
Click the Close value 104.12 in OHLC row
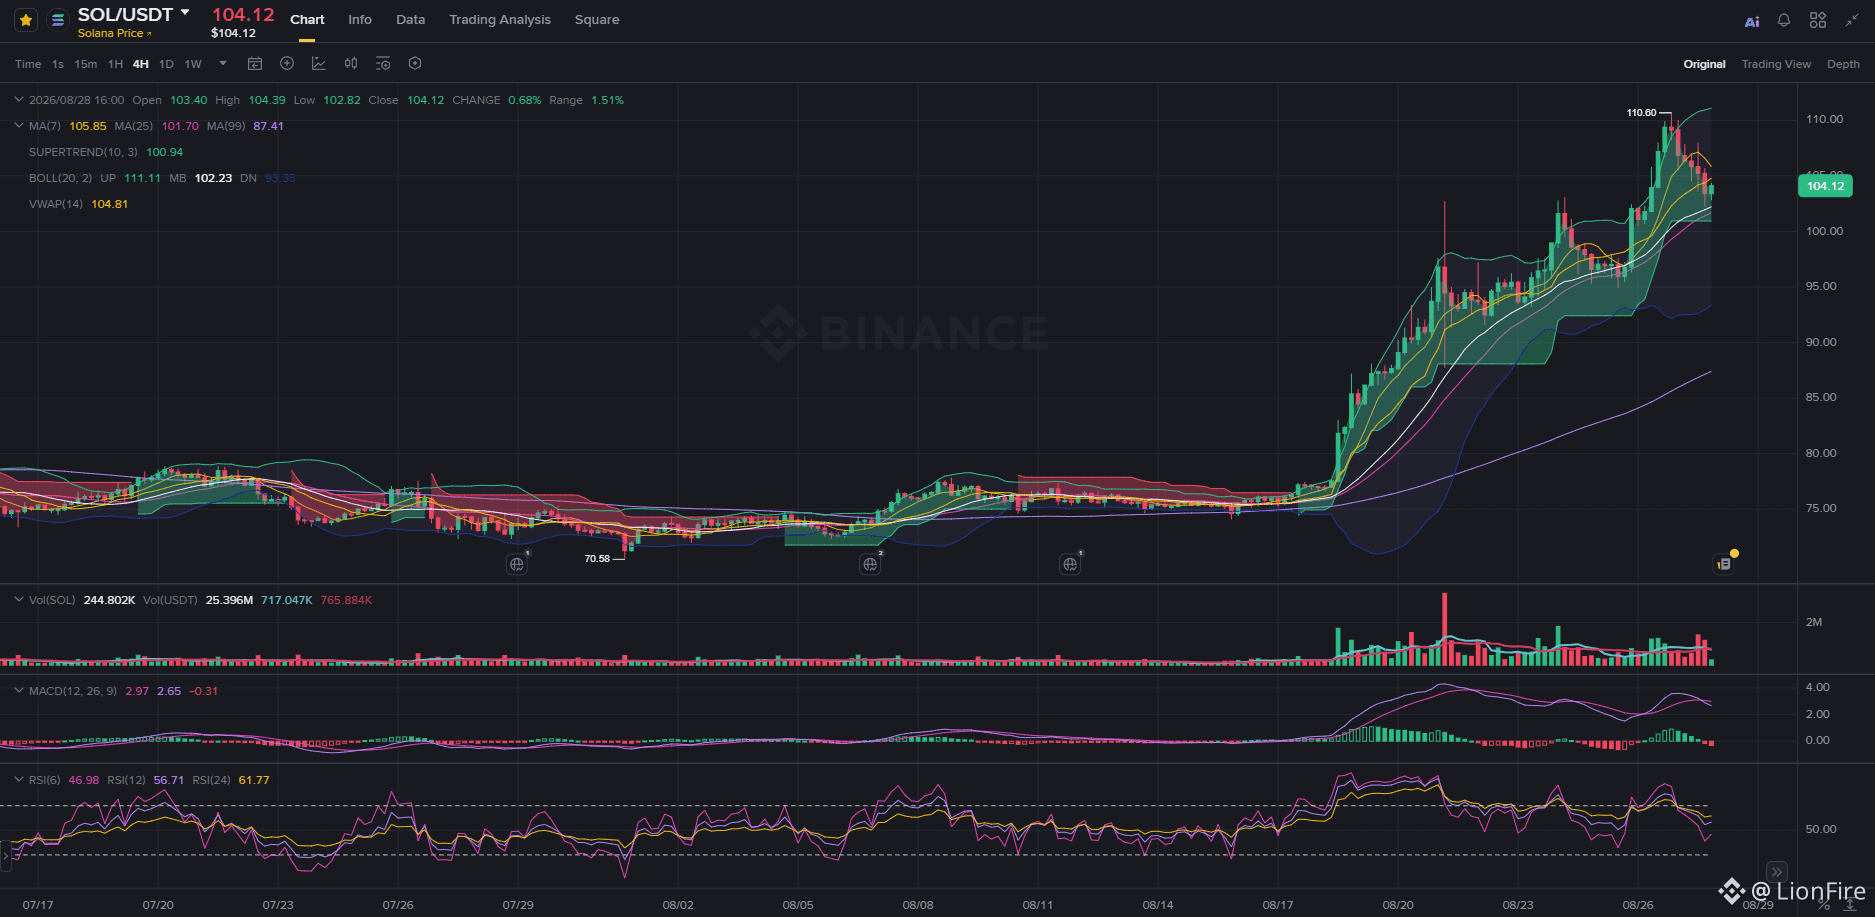425,100
